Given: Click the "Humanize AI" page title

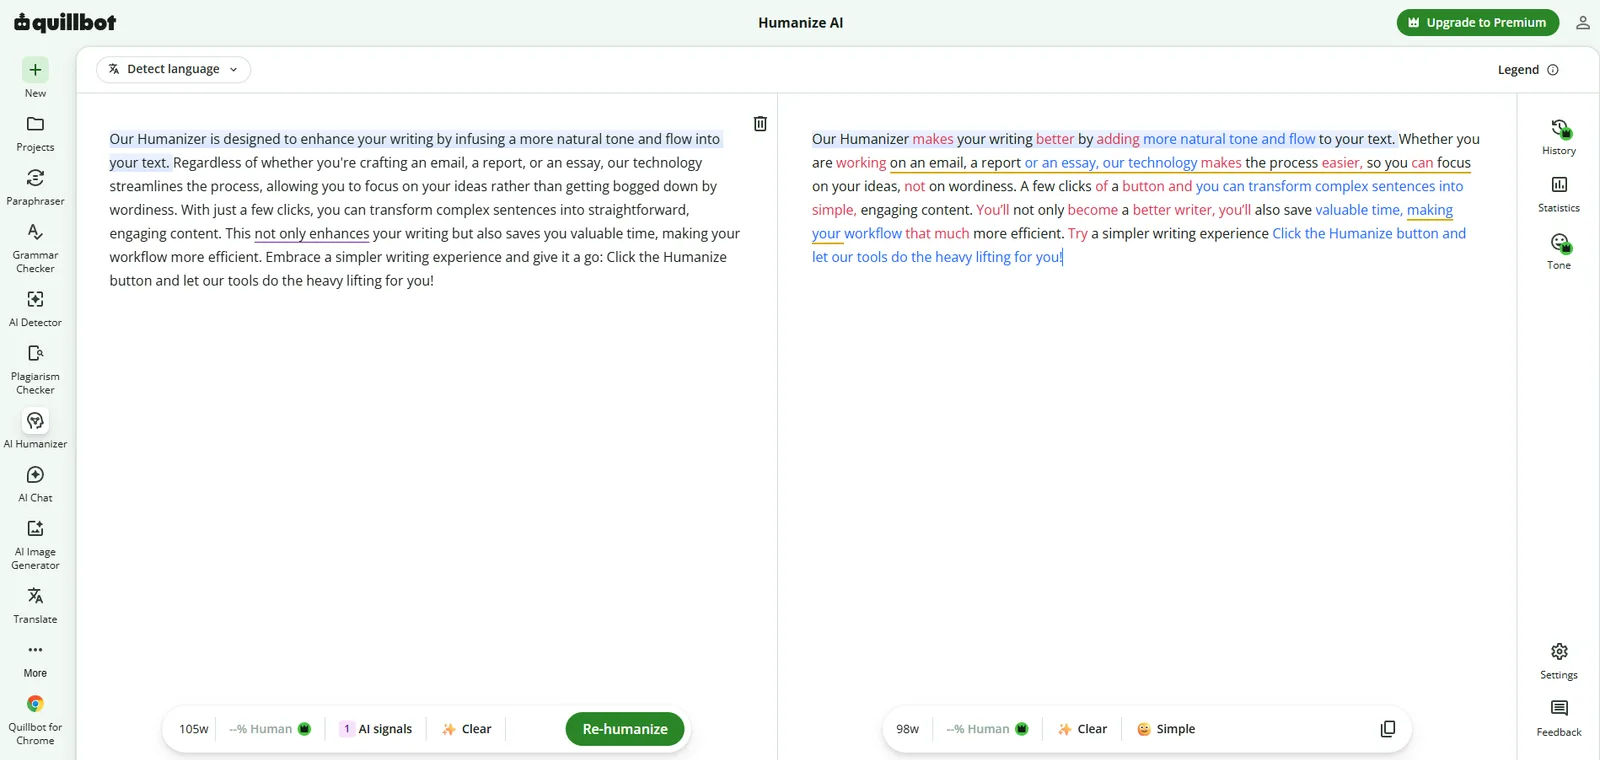Looking at the screenshot, I should [800, 23].
